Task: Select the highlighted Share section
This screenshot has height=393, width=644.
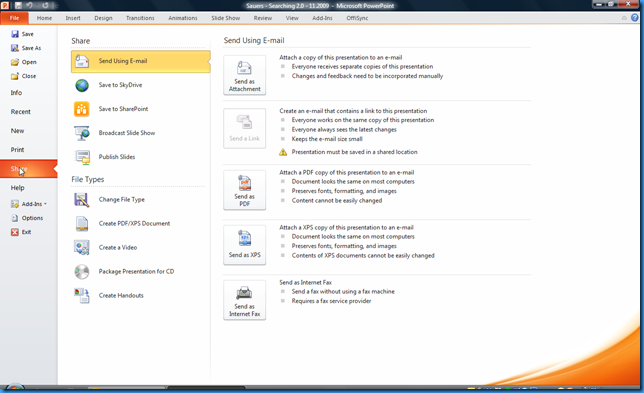Action: pos(29,169)
